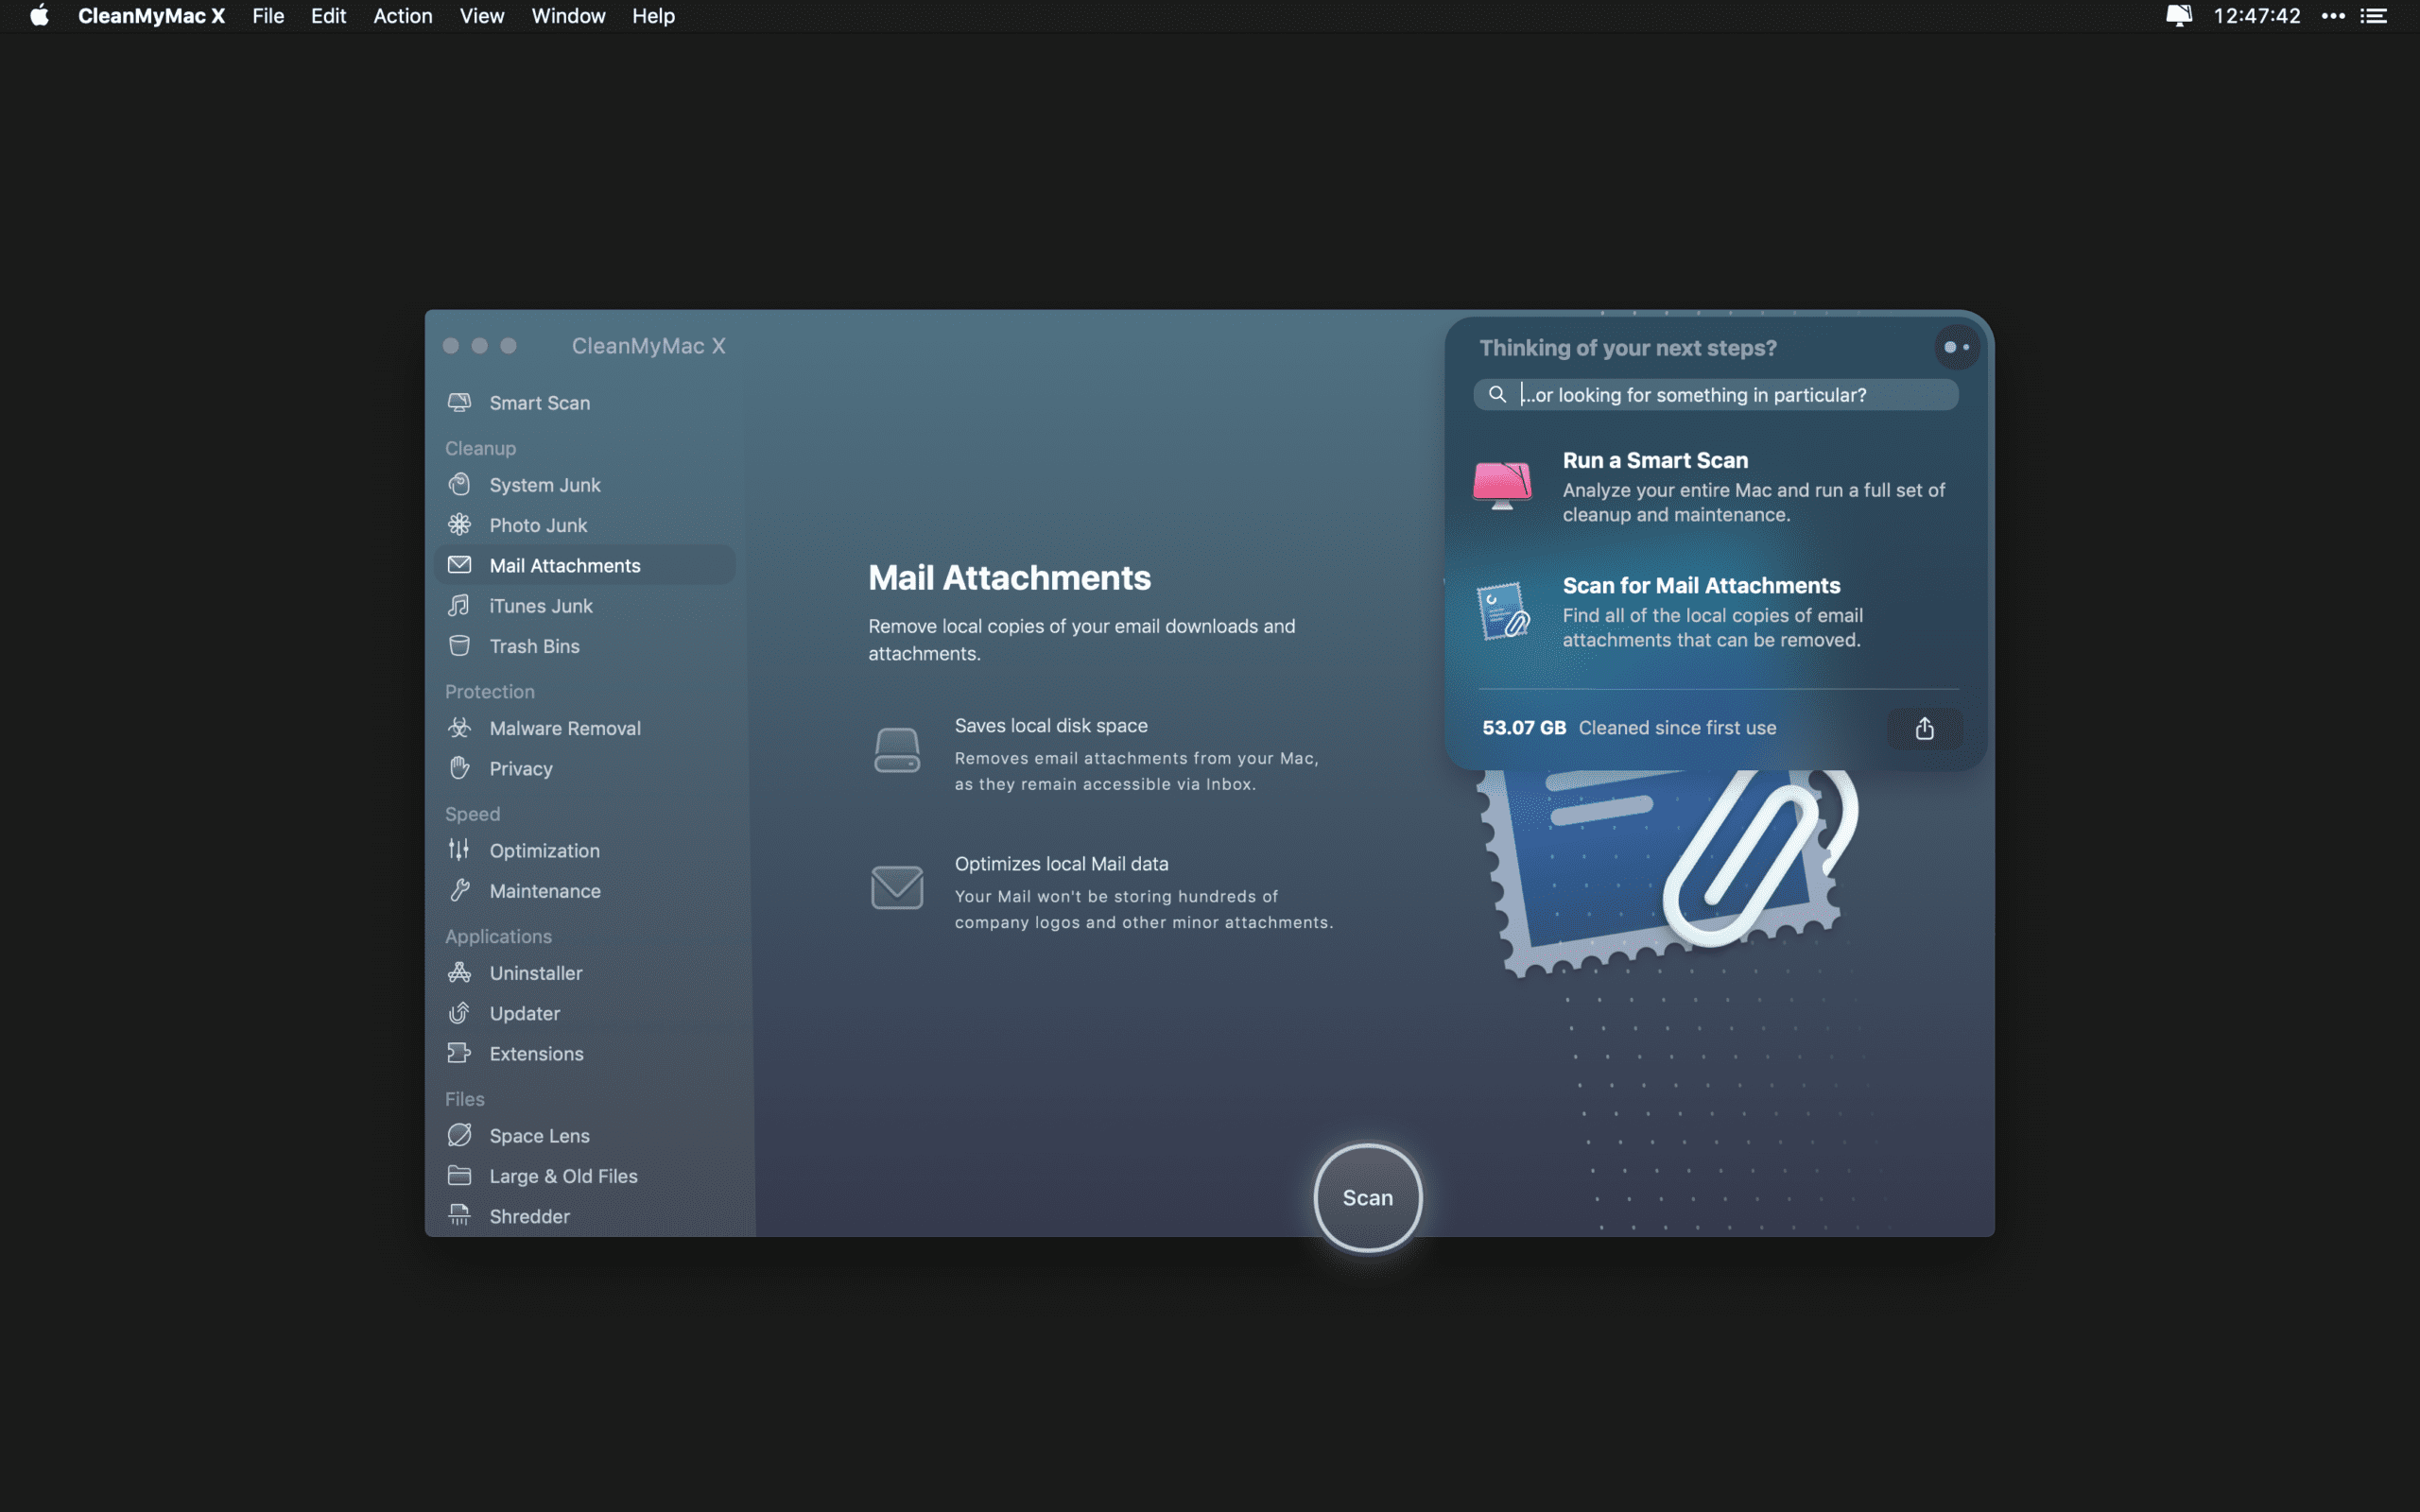
Task: Select the Space Lens icon
Action: (459, 1135)
